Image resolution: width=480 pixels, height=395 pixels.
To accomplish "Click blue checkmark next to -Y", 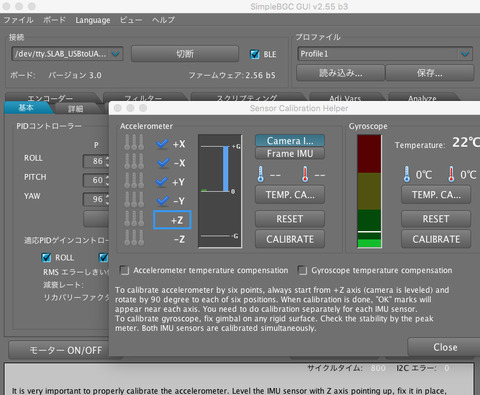I will (163, 201).
